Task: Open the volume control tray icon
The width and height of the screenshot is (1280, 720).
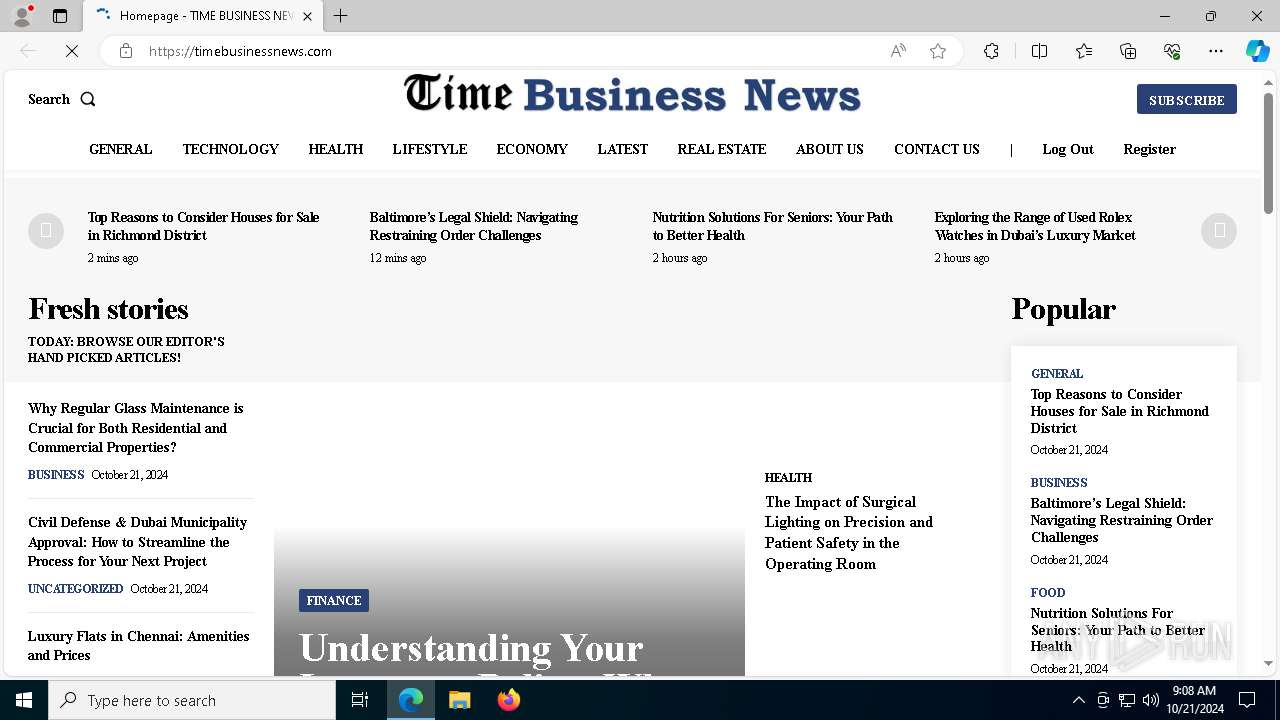Action: tap(1151, 700)
